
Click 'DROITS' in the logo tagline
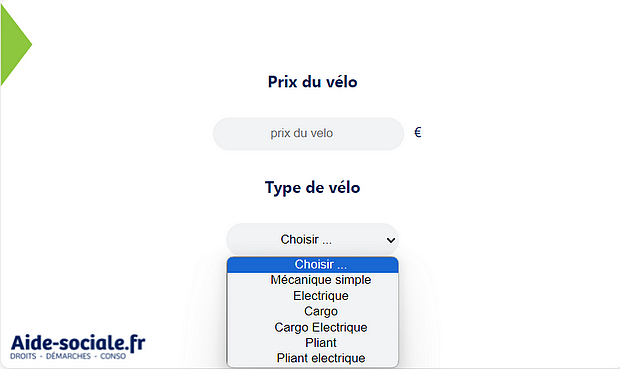click(23, 356)
